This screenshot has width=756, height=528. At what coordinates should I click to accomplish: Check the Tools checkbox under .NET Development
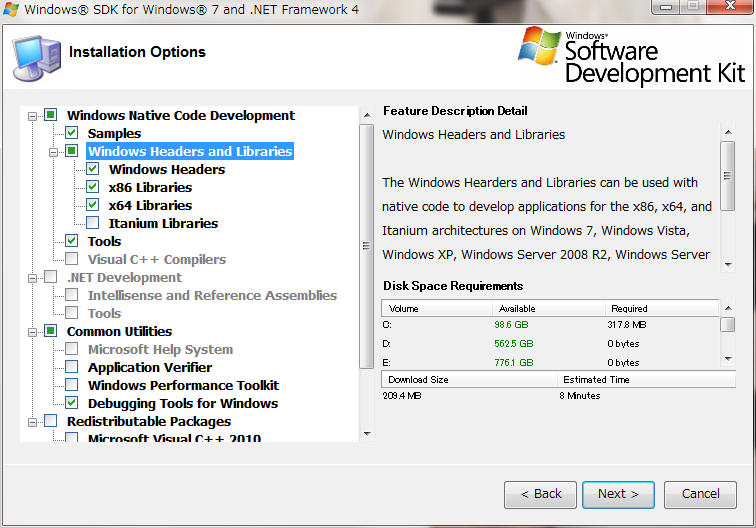click(x=71, y=313)
